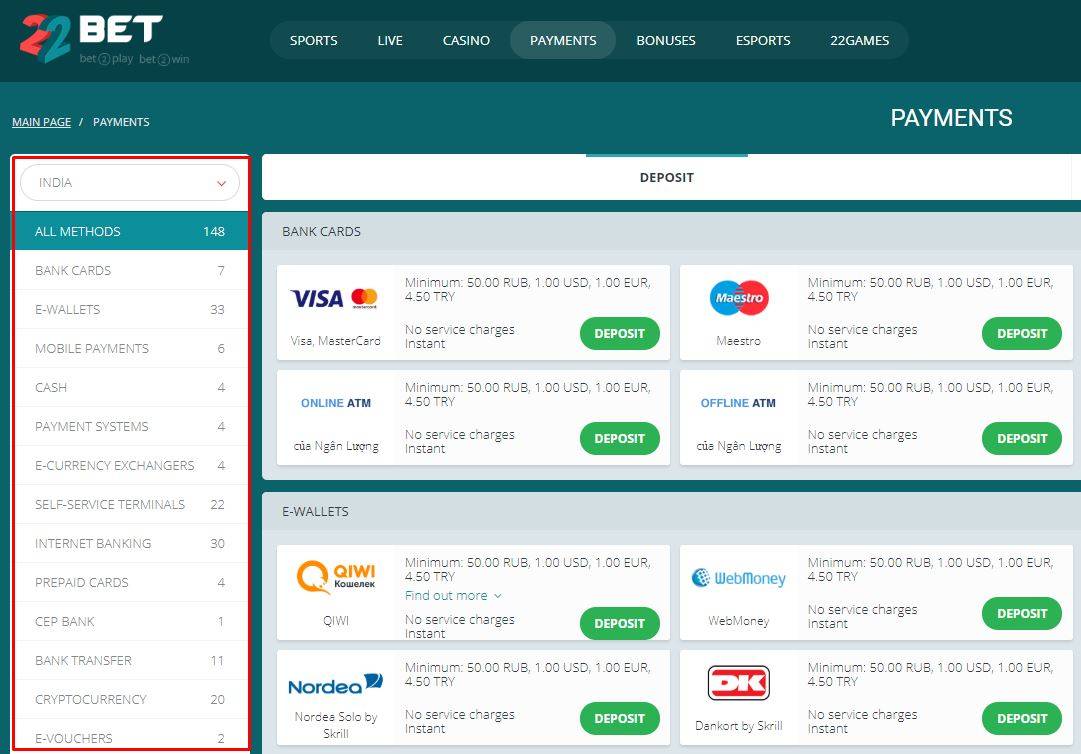Expand Find out more under QIWI
1081x754 pixels.
[453, 595]
